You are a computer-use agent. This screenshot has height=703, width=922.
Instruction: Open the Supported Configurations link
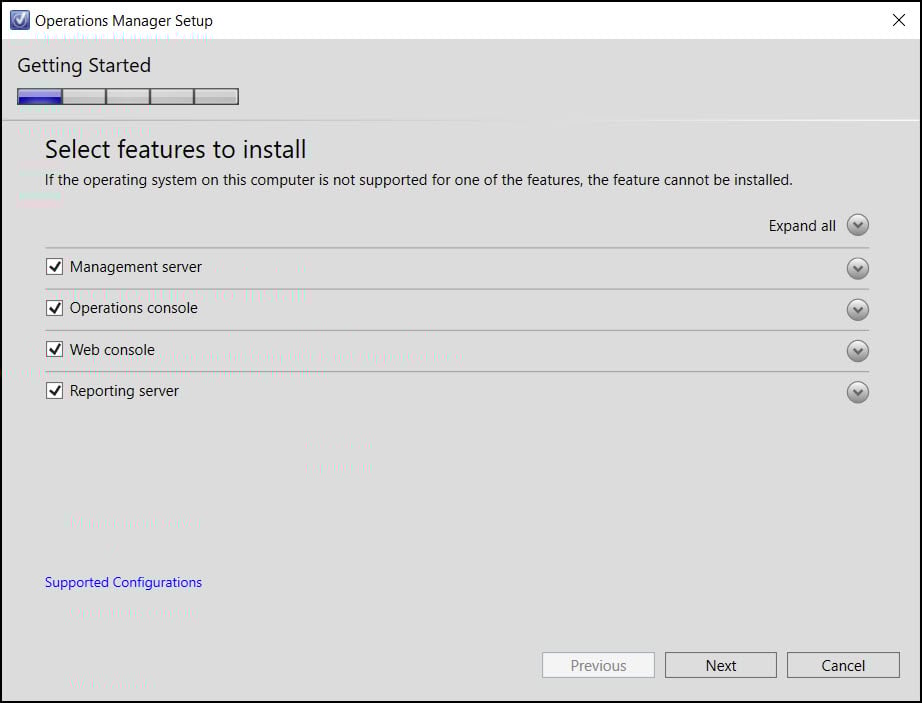(x=123, y=582)
